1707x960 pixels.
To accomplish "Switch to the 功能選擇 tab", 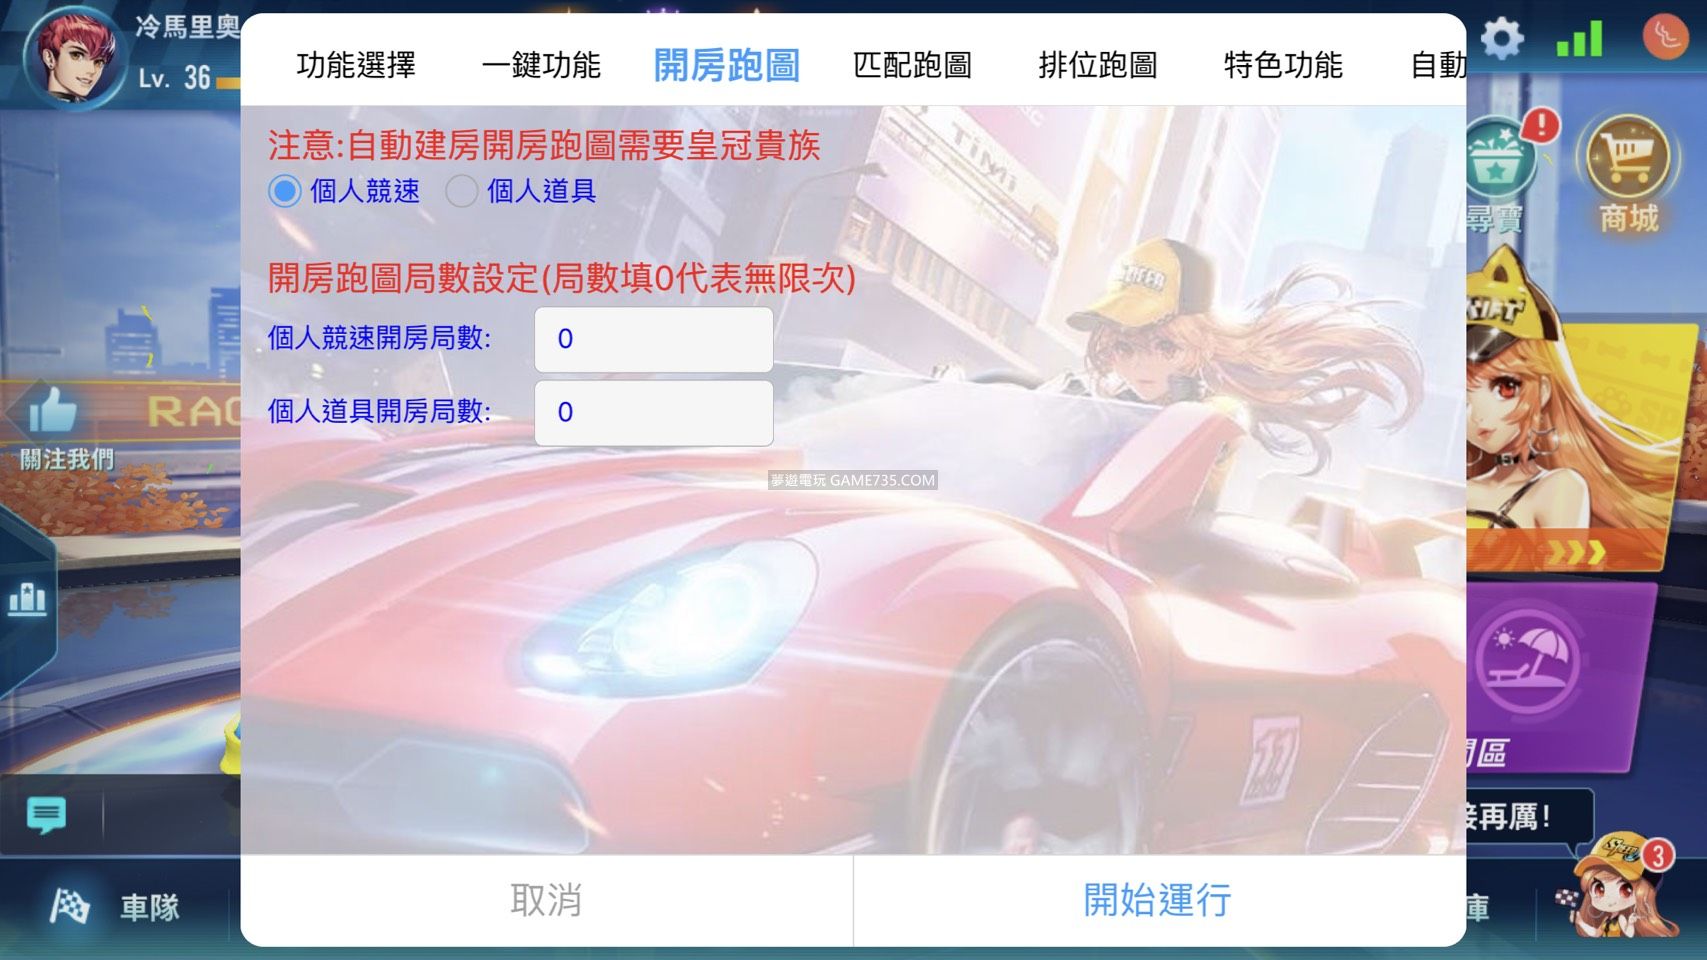I will coord(355,64).
